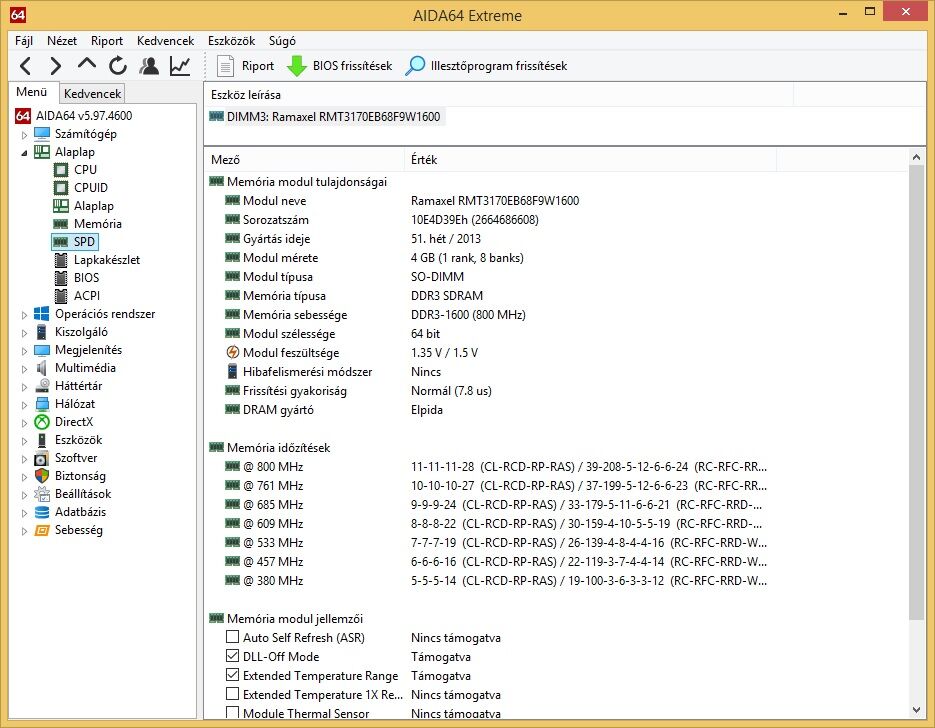Open the Fájl menu

(24, 41)
